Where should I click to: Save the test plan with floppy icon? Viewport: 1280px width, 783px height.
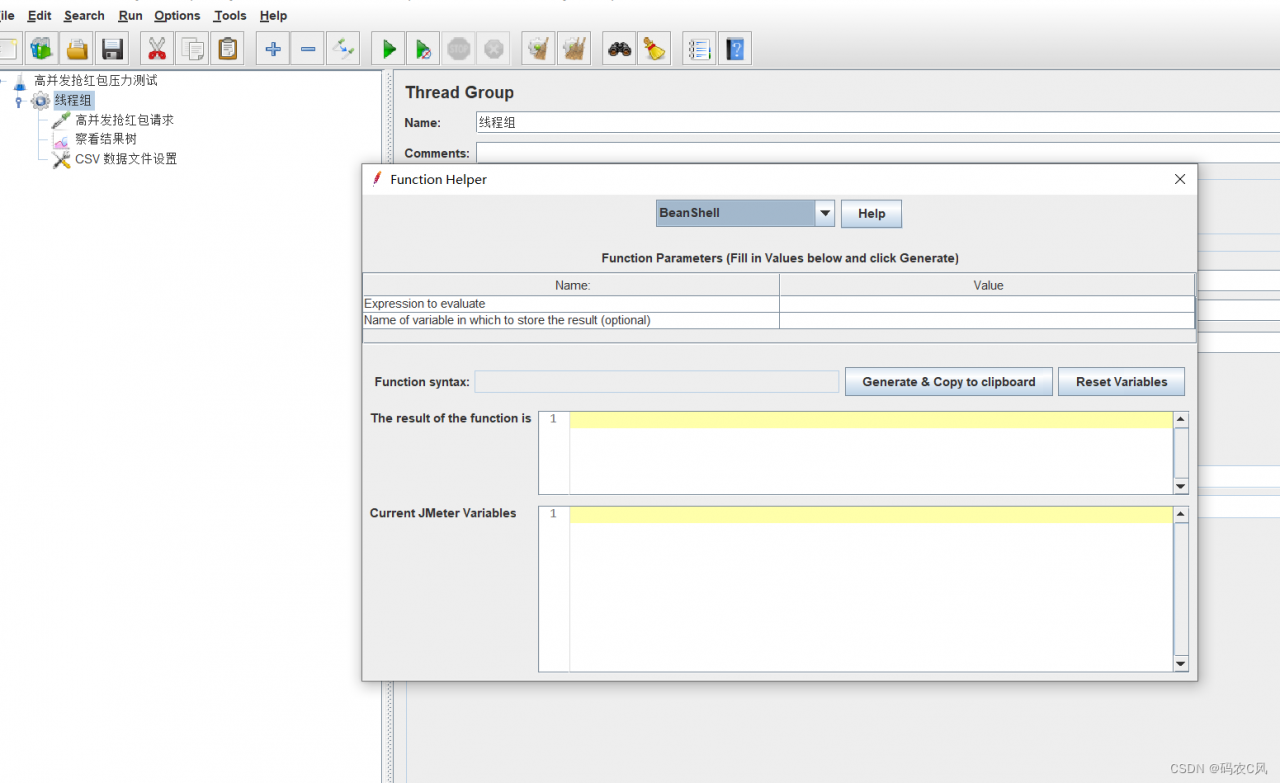coord(112,48)
